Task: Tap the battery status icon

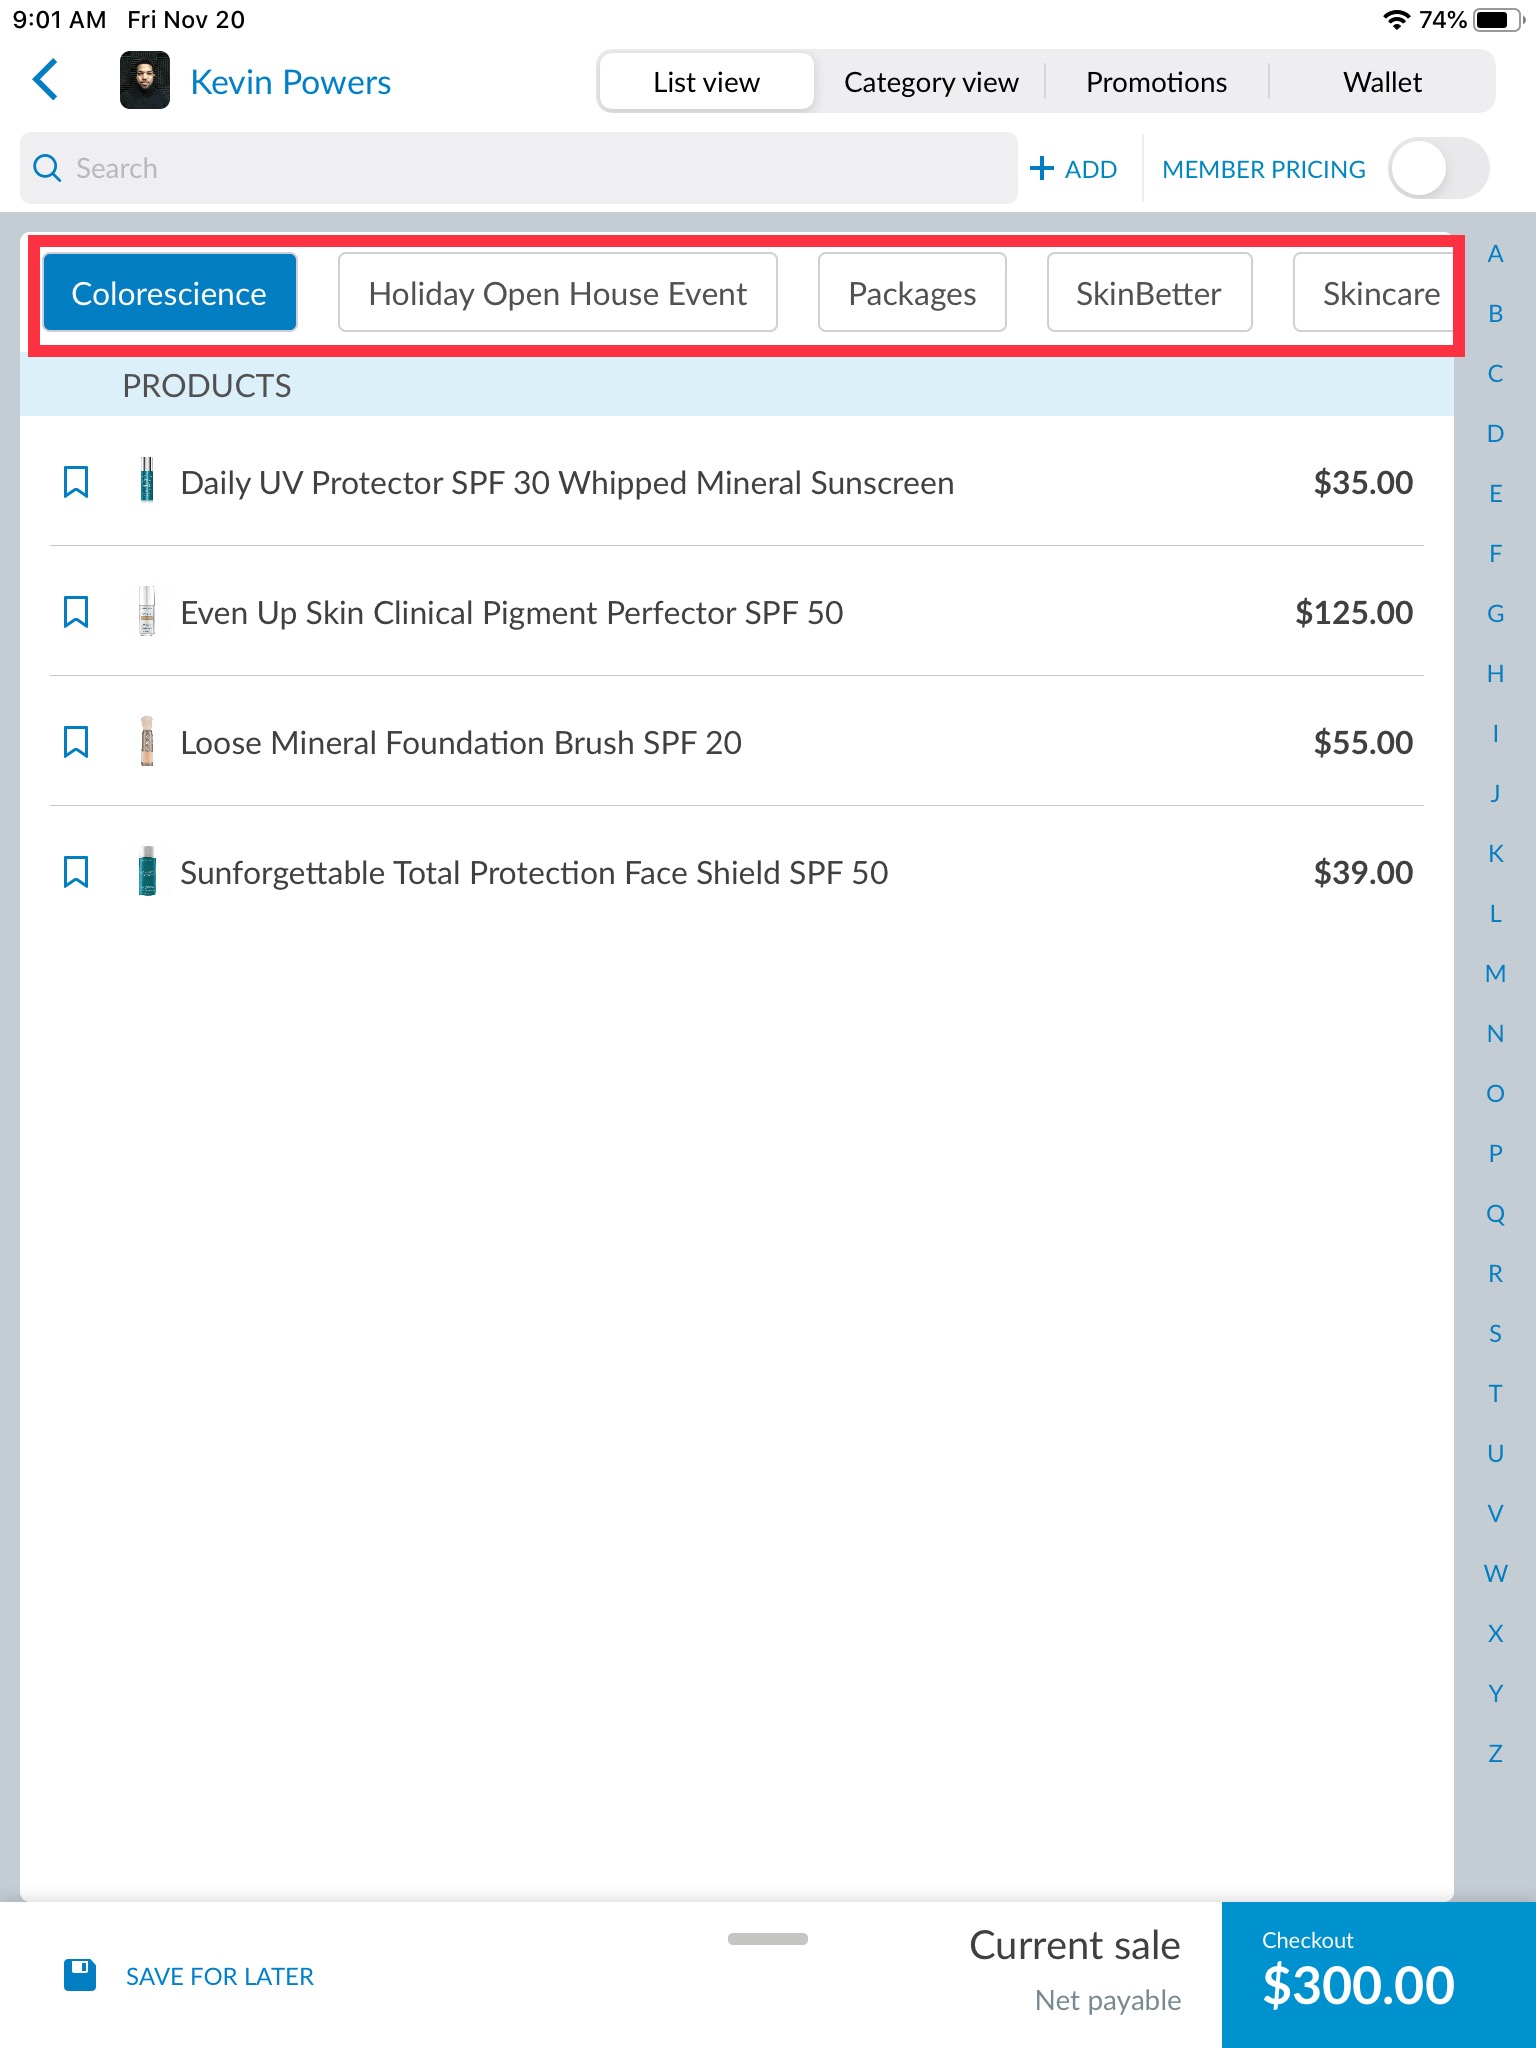Action: 1499,20
